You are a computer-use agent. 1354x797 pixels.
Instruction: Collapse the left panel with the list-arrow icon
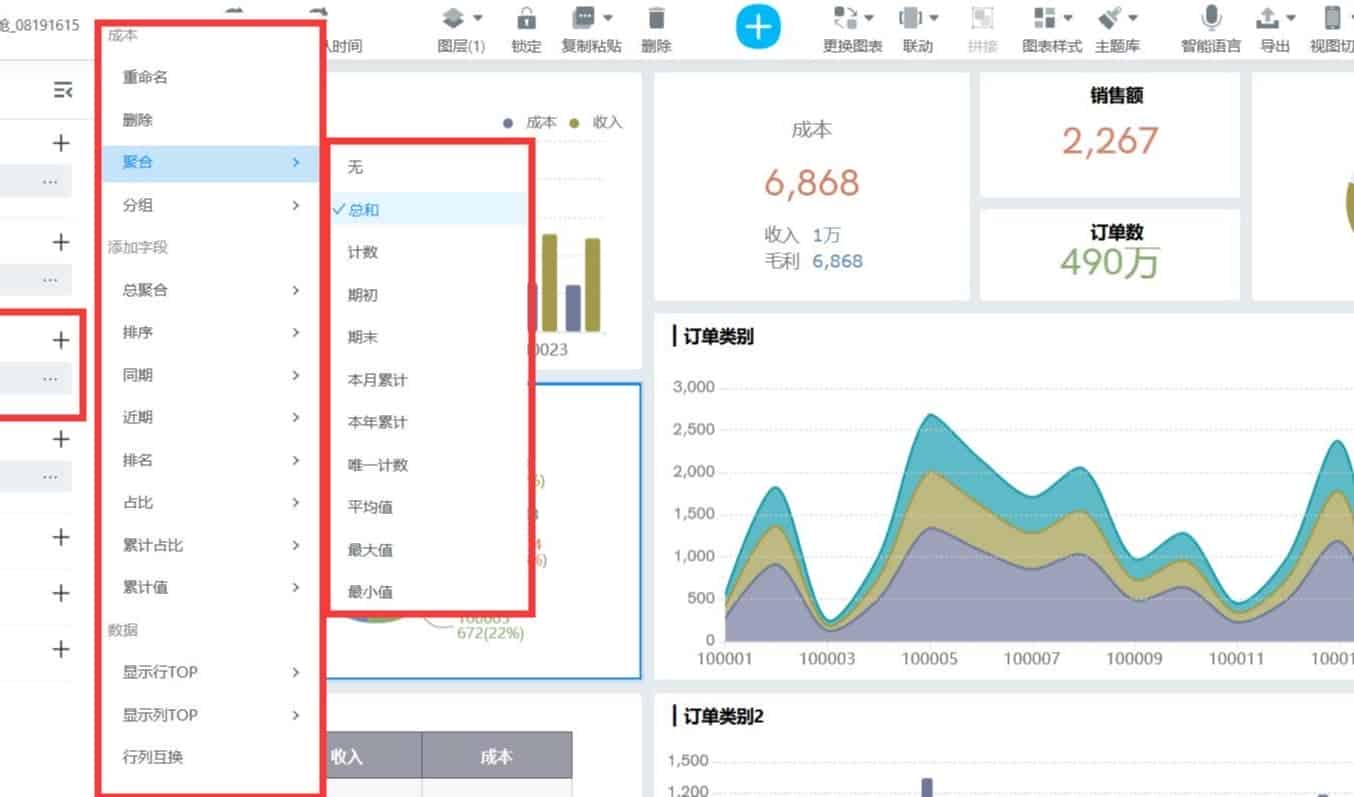click(63, 91)
